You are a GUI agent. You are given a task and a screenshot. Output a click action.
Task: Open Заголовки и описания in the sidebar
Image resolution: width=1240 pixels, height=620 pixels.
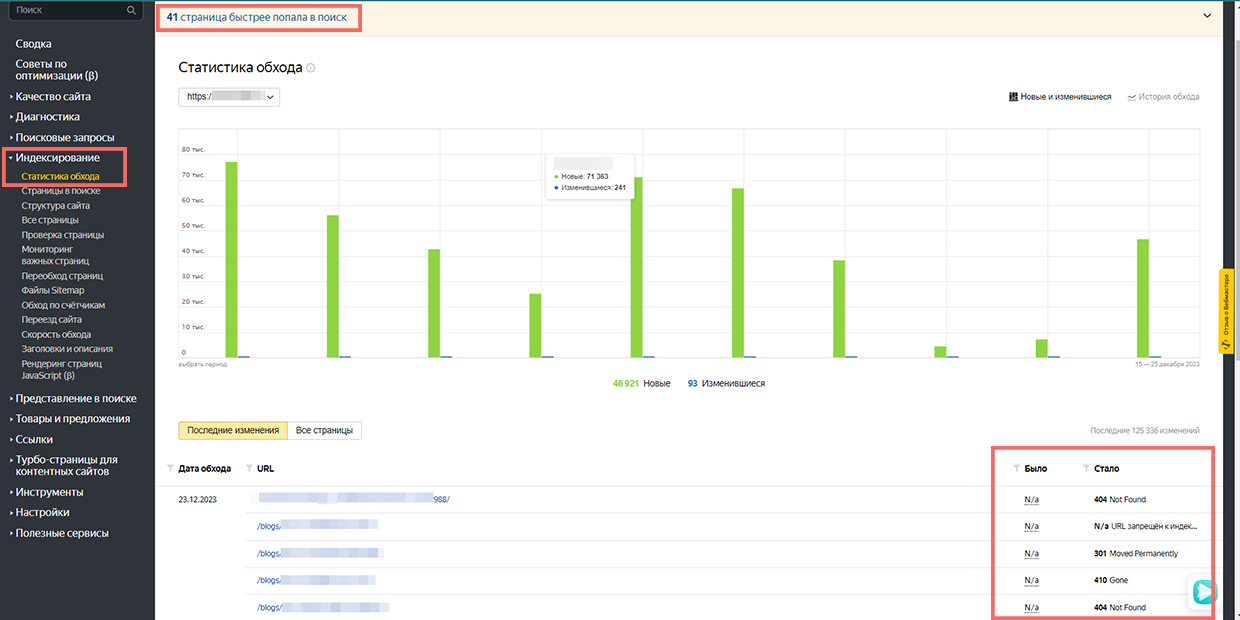tap(67, 349)
